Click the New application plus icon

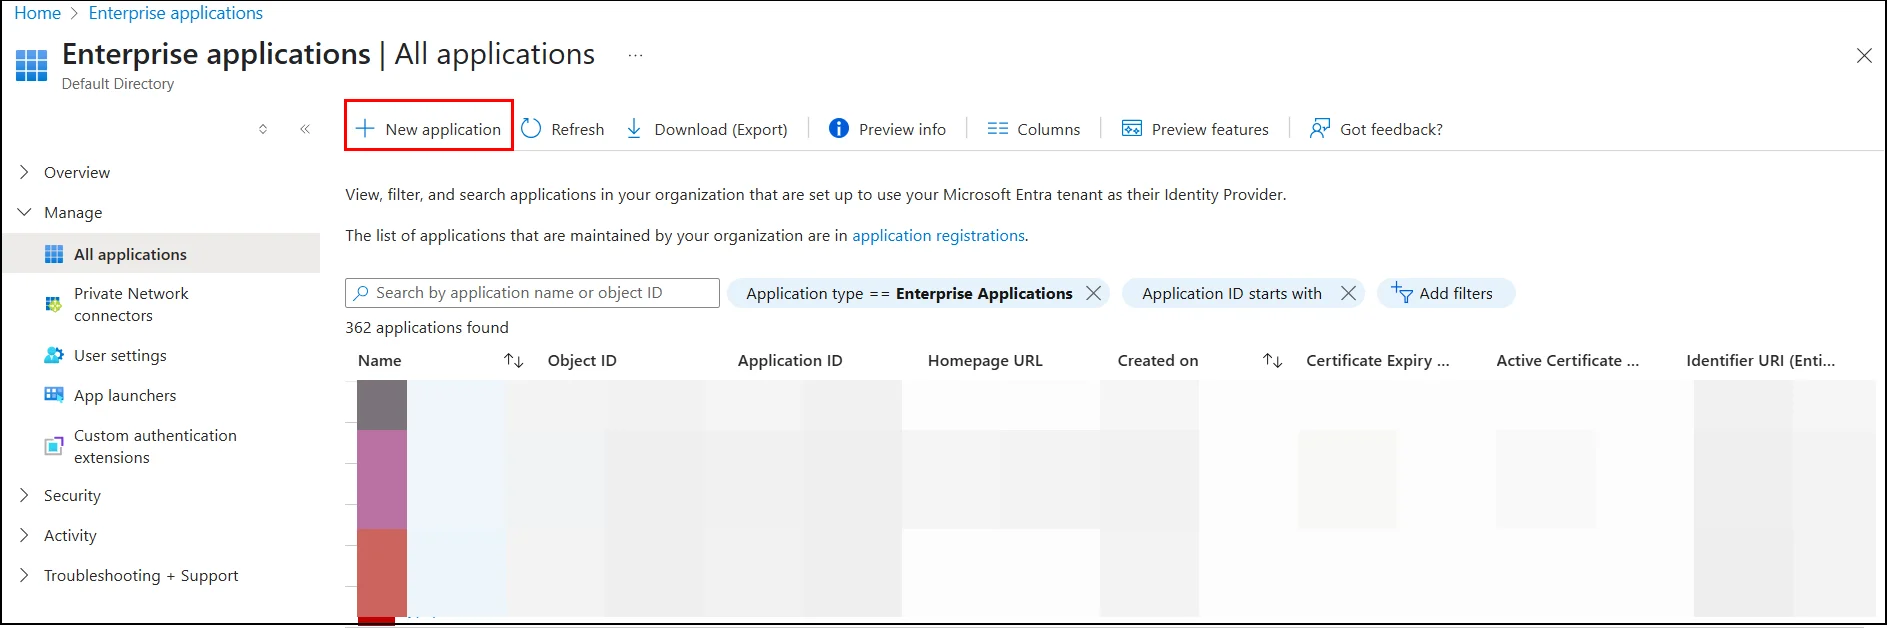click(365, 129)
